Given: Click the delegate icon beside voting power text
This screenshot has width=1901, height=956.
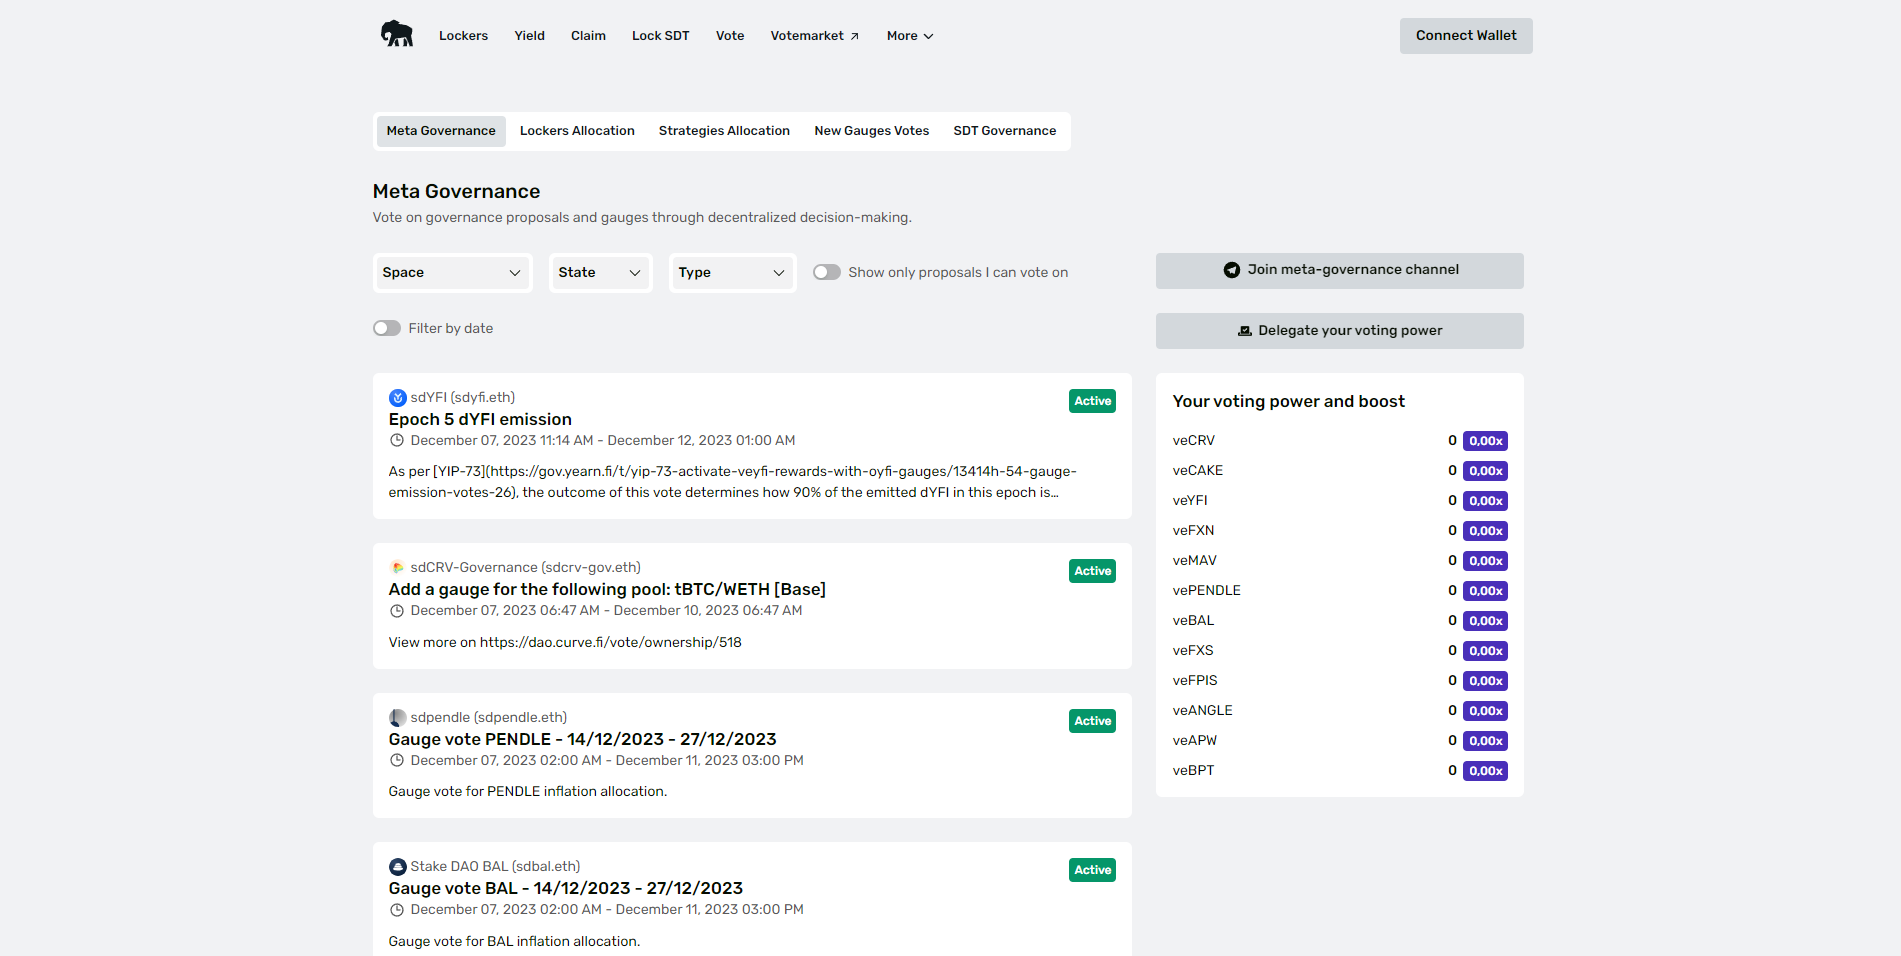Looking at the screenshot, I should pos(1244,331).
